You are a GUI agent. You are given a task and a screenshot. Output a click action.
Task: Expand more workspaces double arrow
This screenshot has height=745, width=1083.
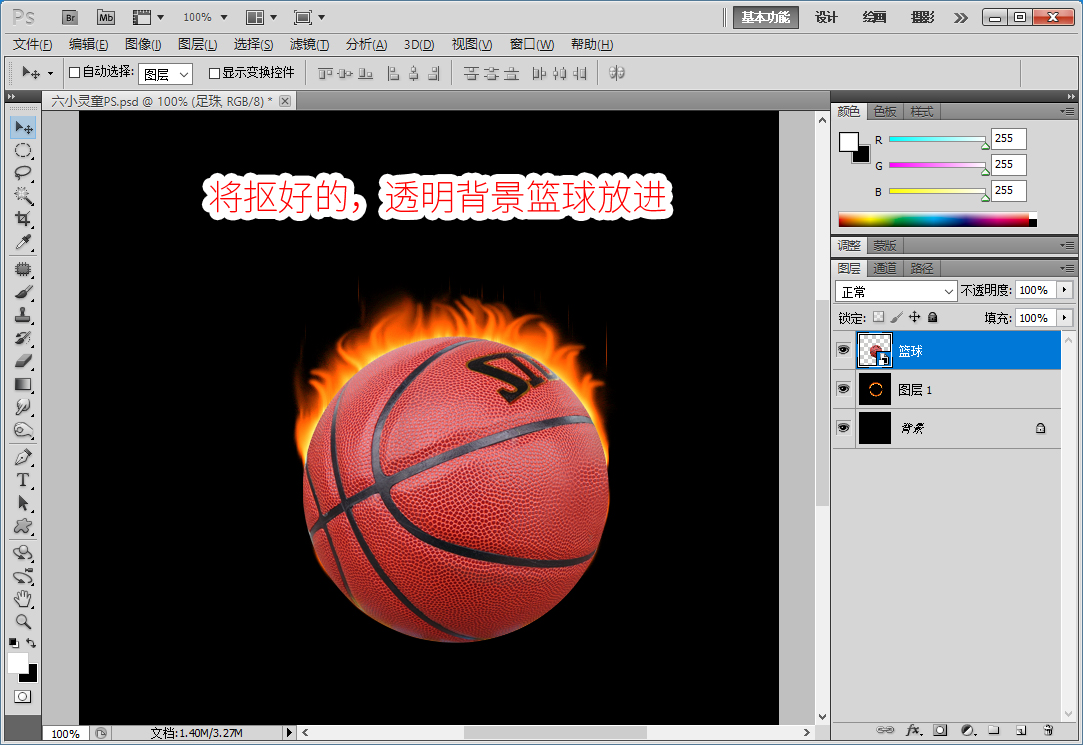961,17
